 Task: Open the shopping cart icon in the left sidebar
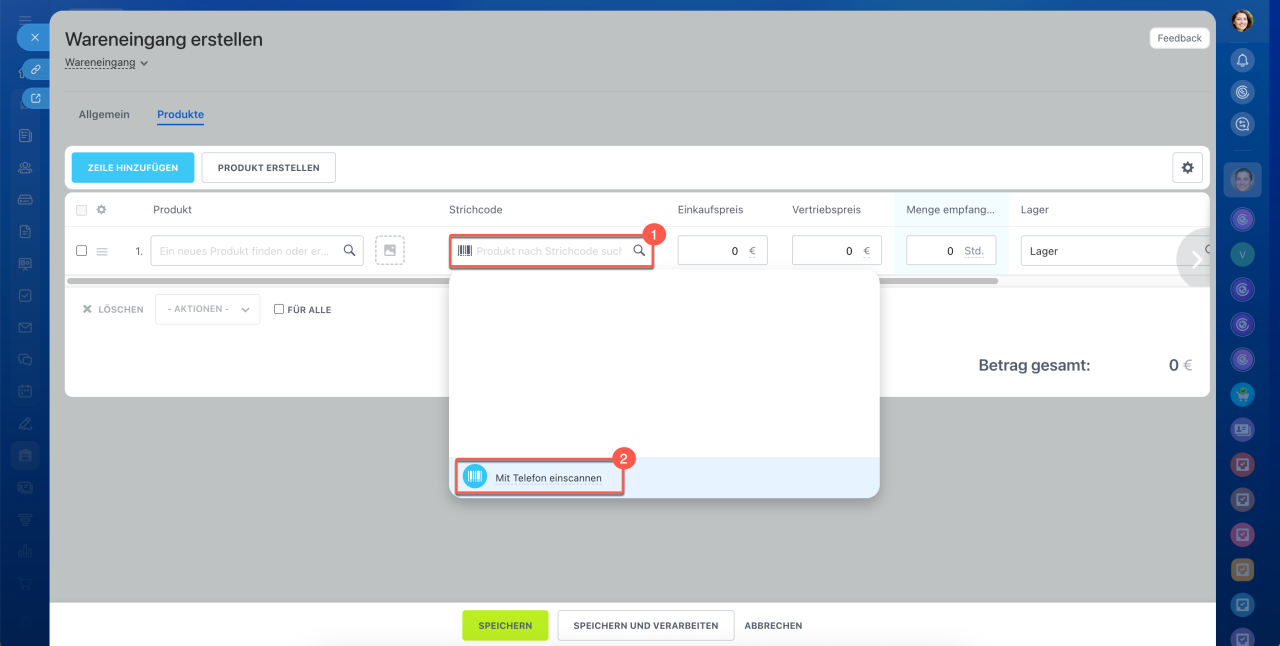25,583
